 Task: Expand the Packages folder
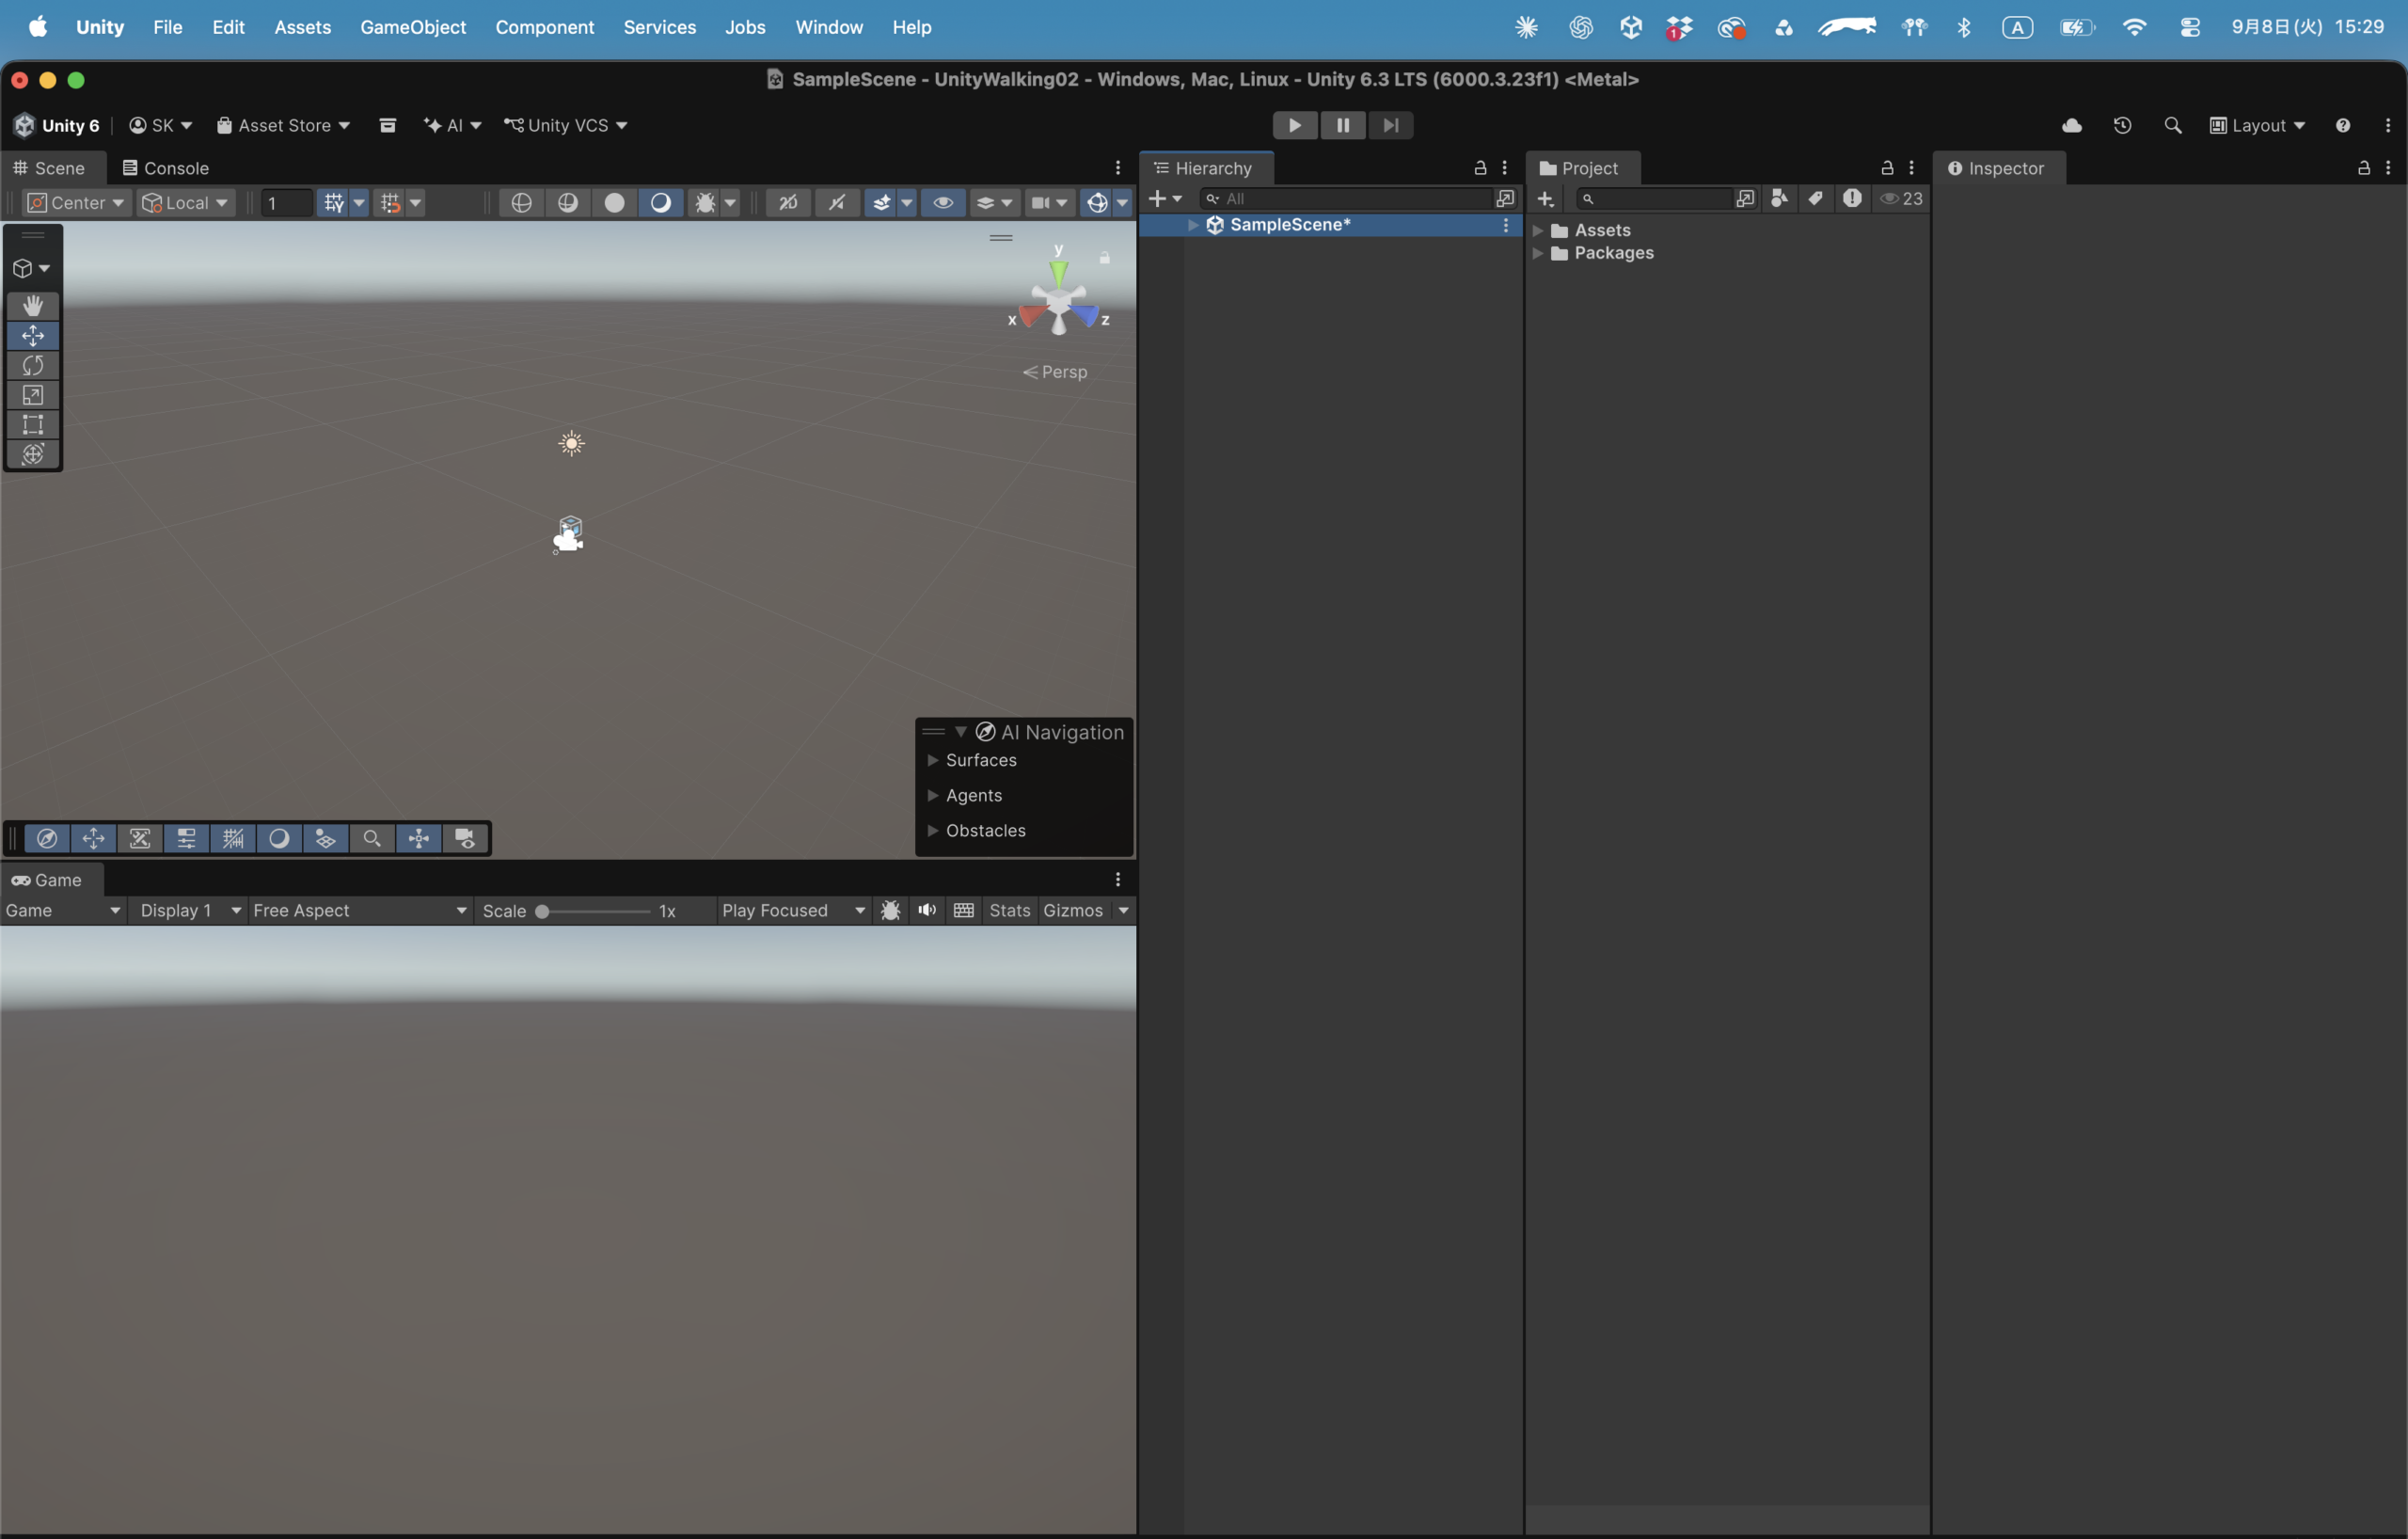click(1538, 253)
